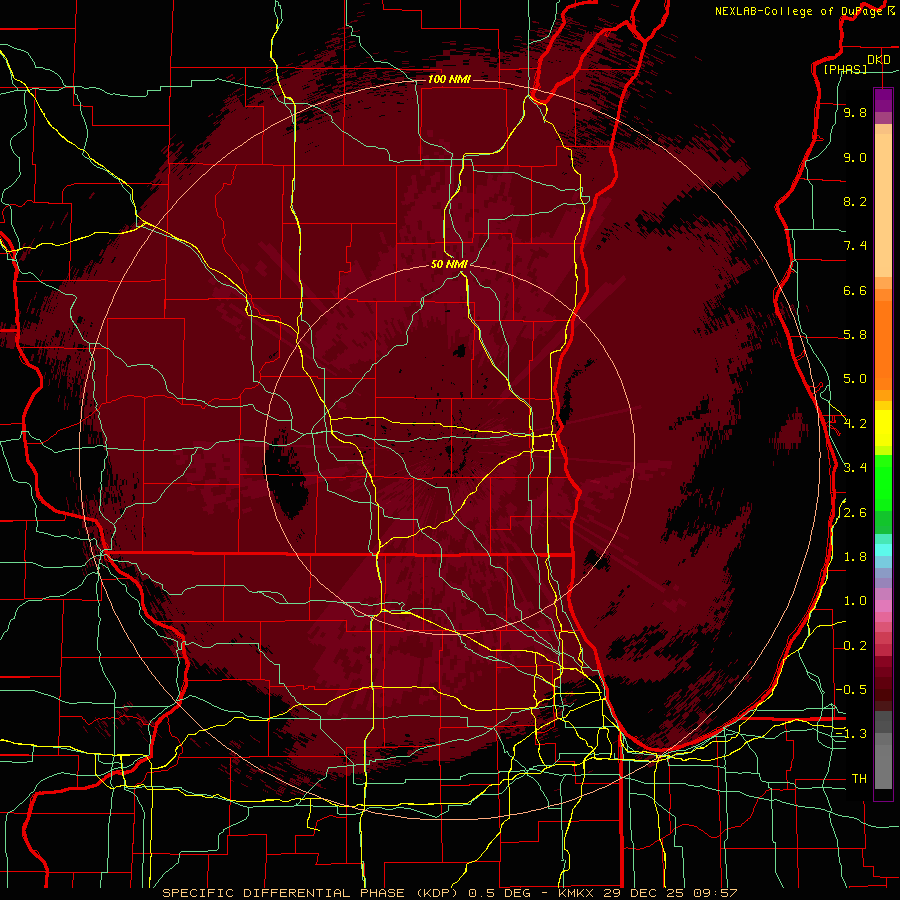Click the purple band atop the color bar
The width and height of the screenshot is (900, 900).
click(x=883, y=100)
